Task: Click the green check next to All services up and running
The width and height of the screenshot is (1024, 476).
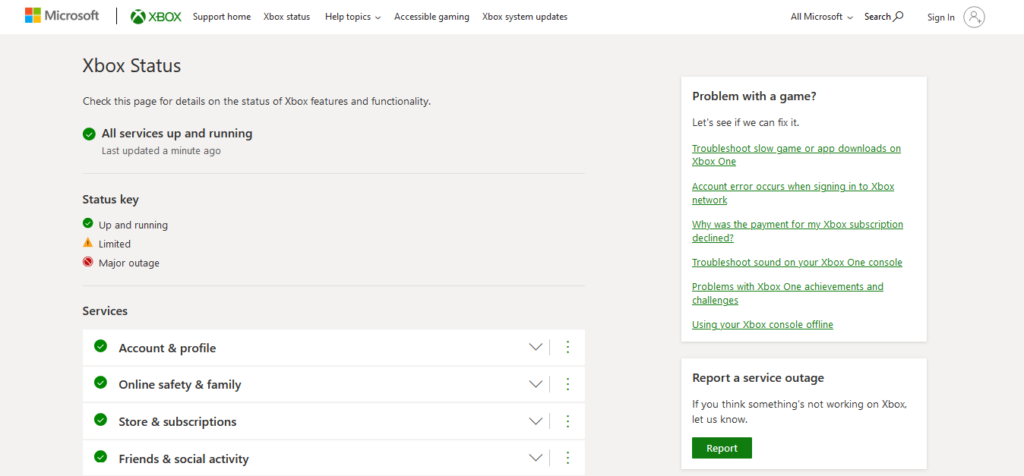Action: tap(89, 134)
